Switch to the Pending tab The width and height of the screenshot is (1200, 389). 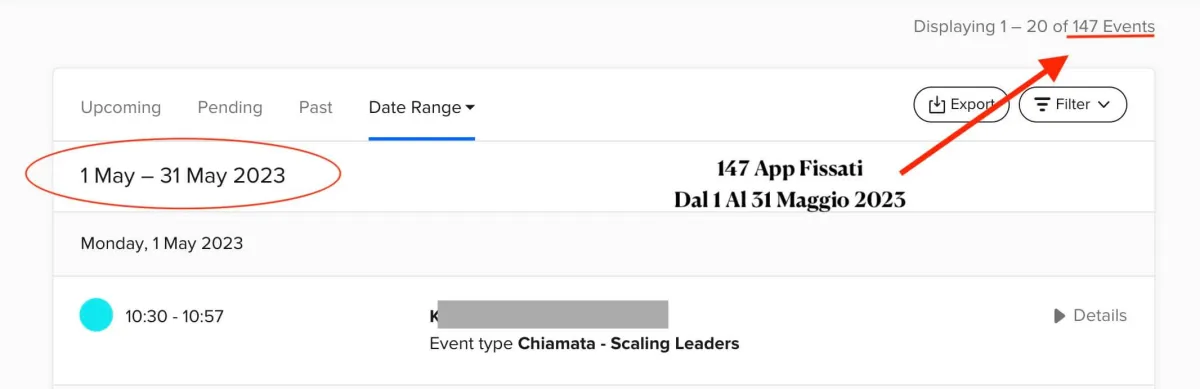pos(230,107)
